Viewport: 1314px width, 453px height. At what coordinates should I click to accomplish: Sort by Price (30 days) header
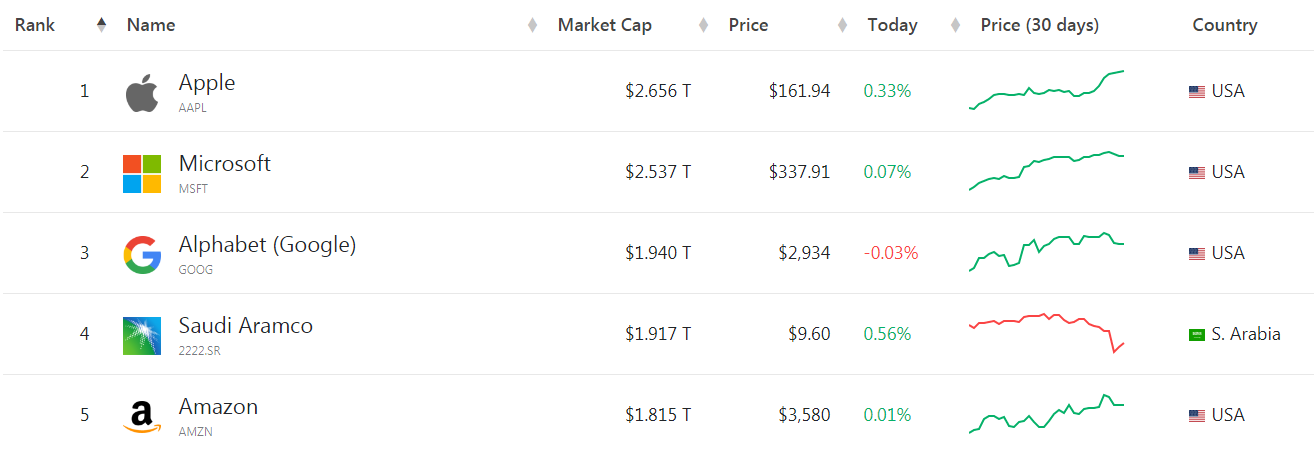click(1040, 25)
